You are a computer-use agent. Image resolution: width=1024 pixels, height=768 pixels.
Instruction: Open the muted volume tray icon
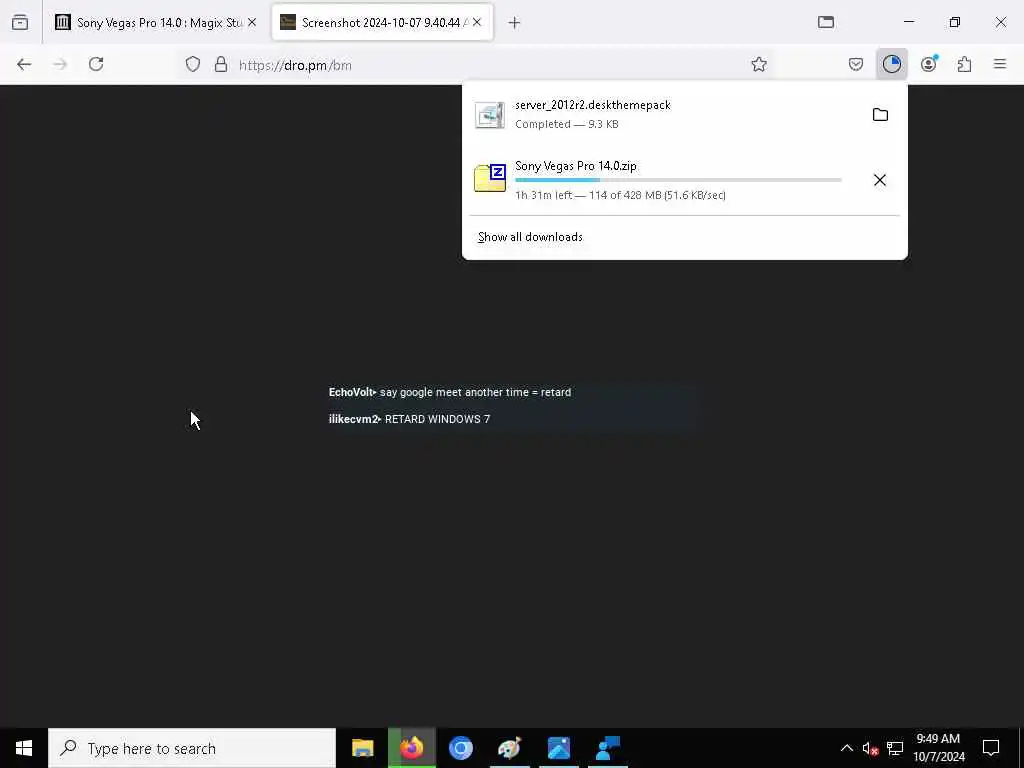[x=871, y=748]
